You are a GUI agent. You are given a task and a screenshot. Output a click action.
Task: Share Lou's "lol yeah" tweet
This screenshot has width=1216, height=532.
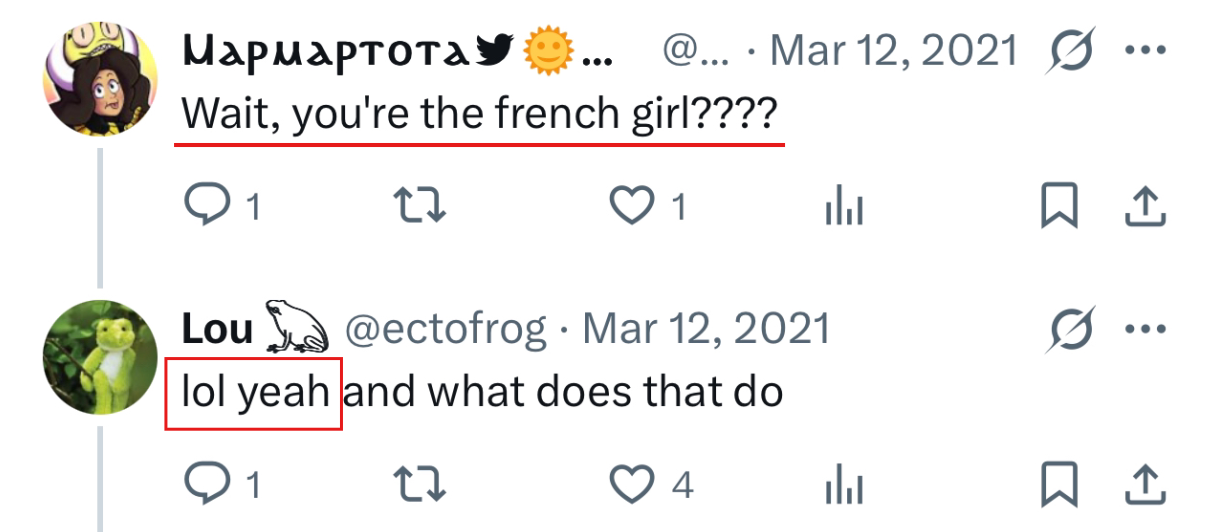tap(1146, 485)
